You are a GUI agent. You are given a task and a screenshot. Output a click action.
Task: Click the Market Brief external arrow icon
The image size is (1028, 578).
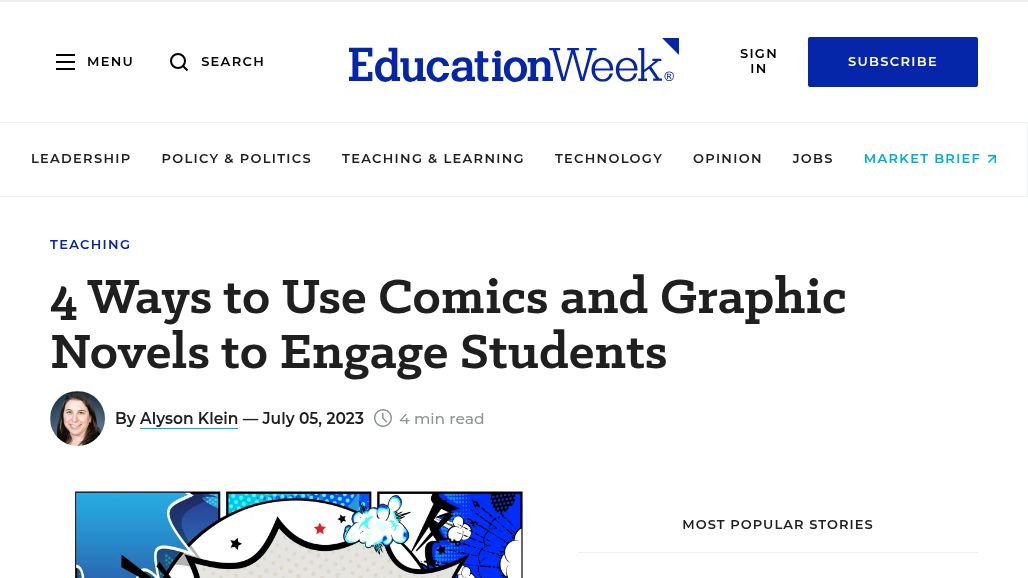(x=992, y=159)
